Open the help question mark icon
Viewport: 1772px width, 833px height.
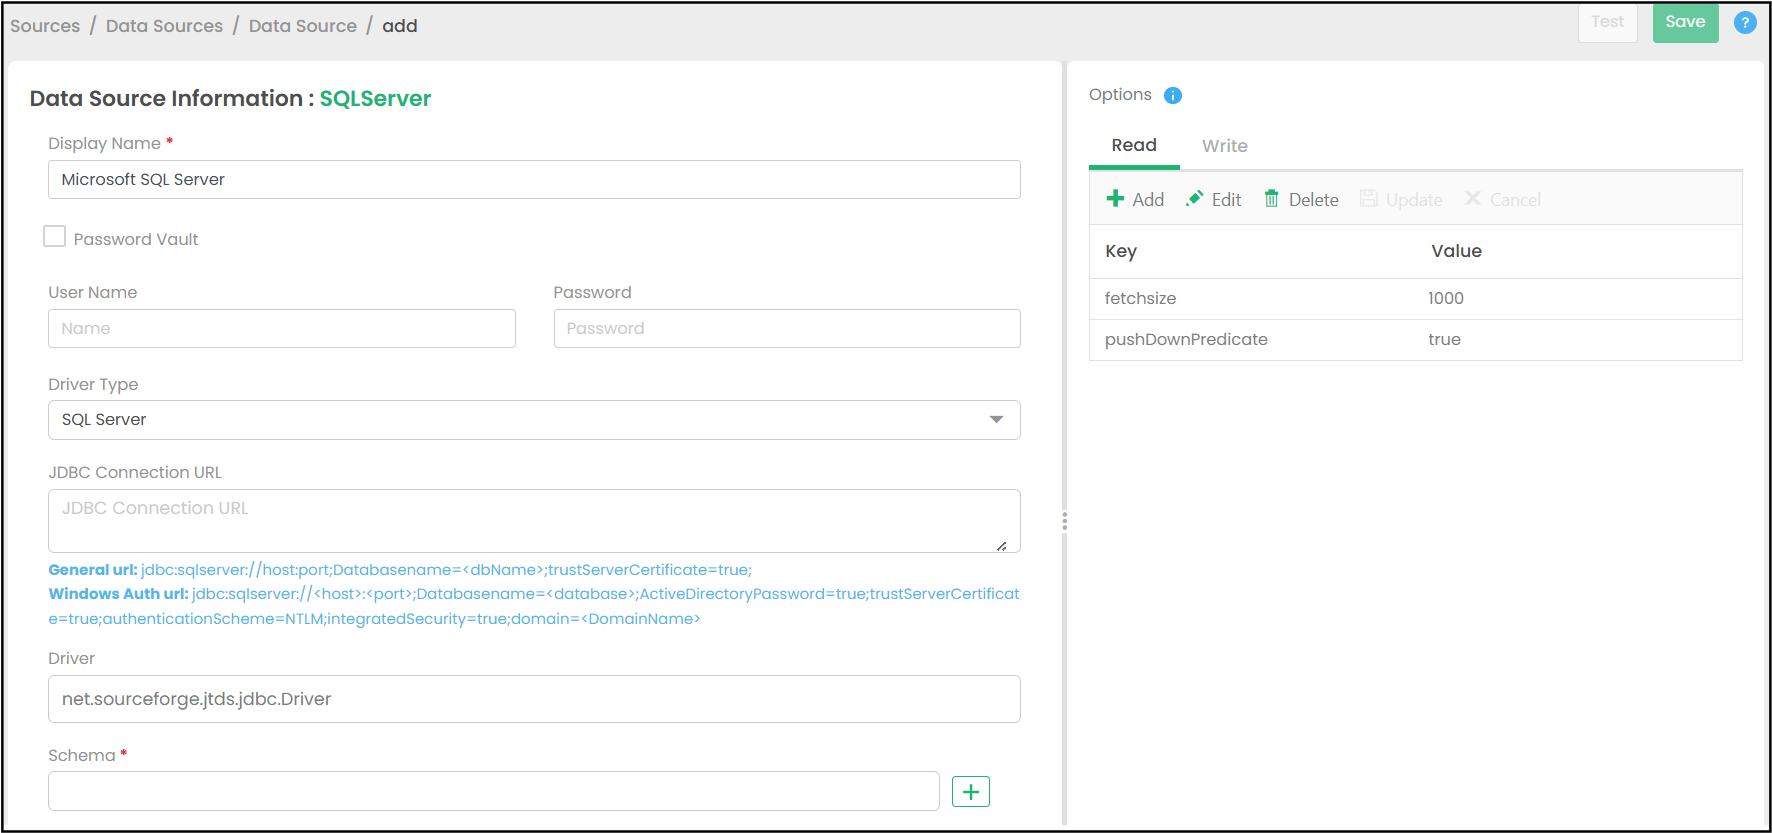[x=1745, y=23]
